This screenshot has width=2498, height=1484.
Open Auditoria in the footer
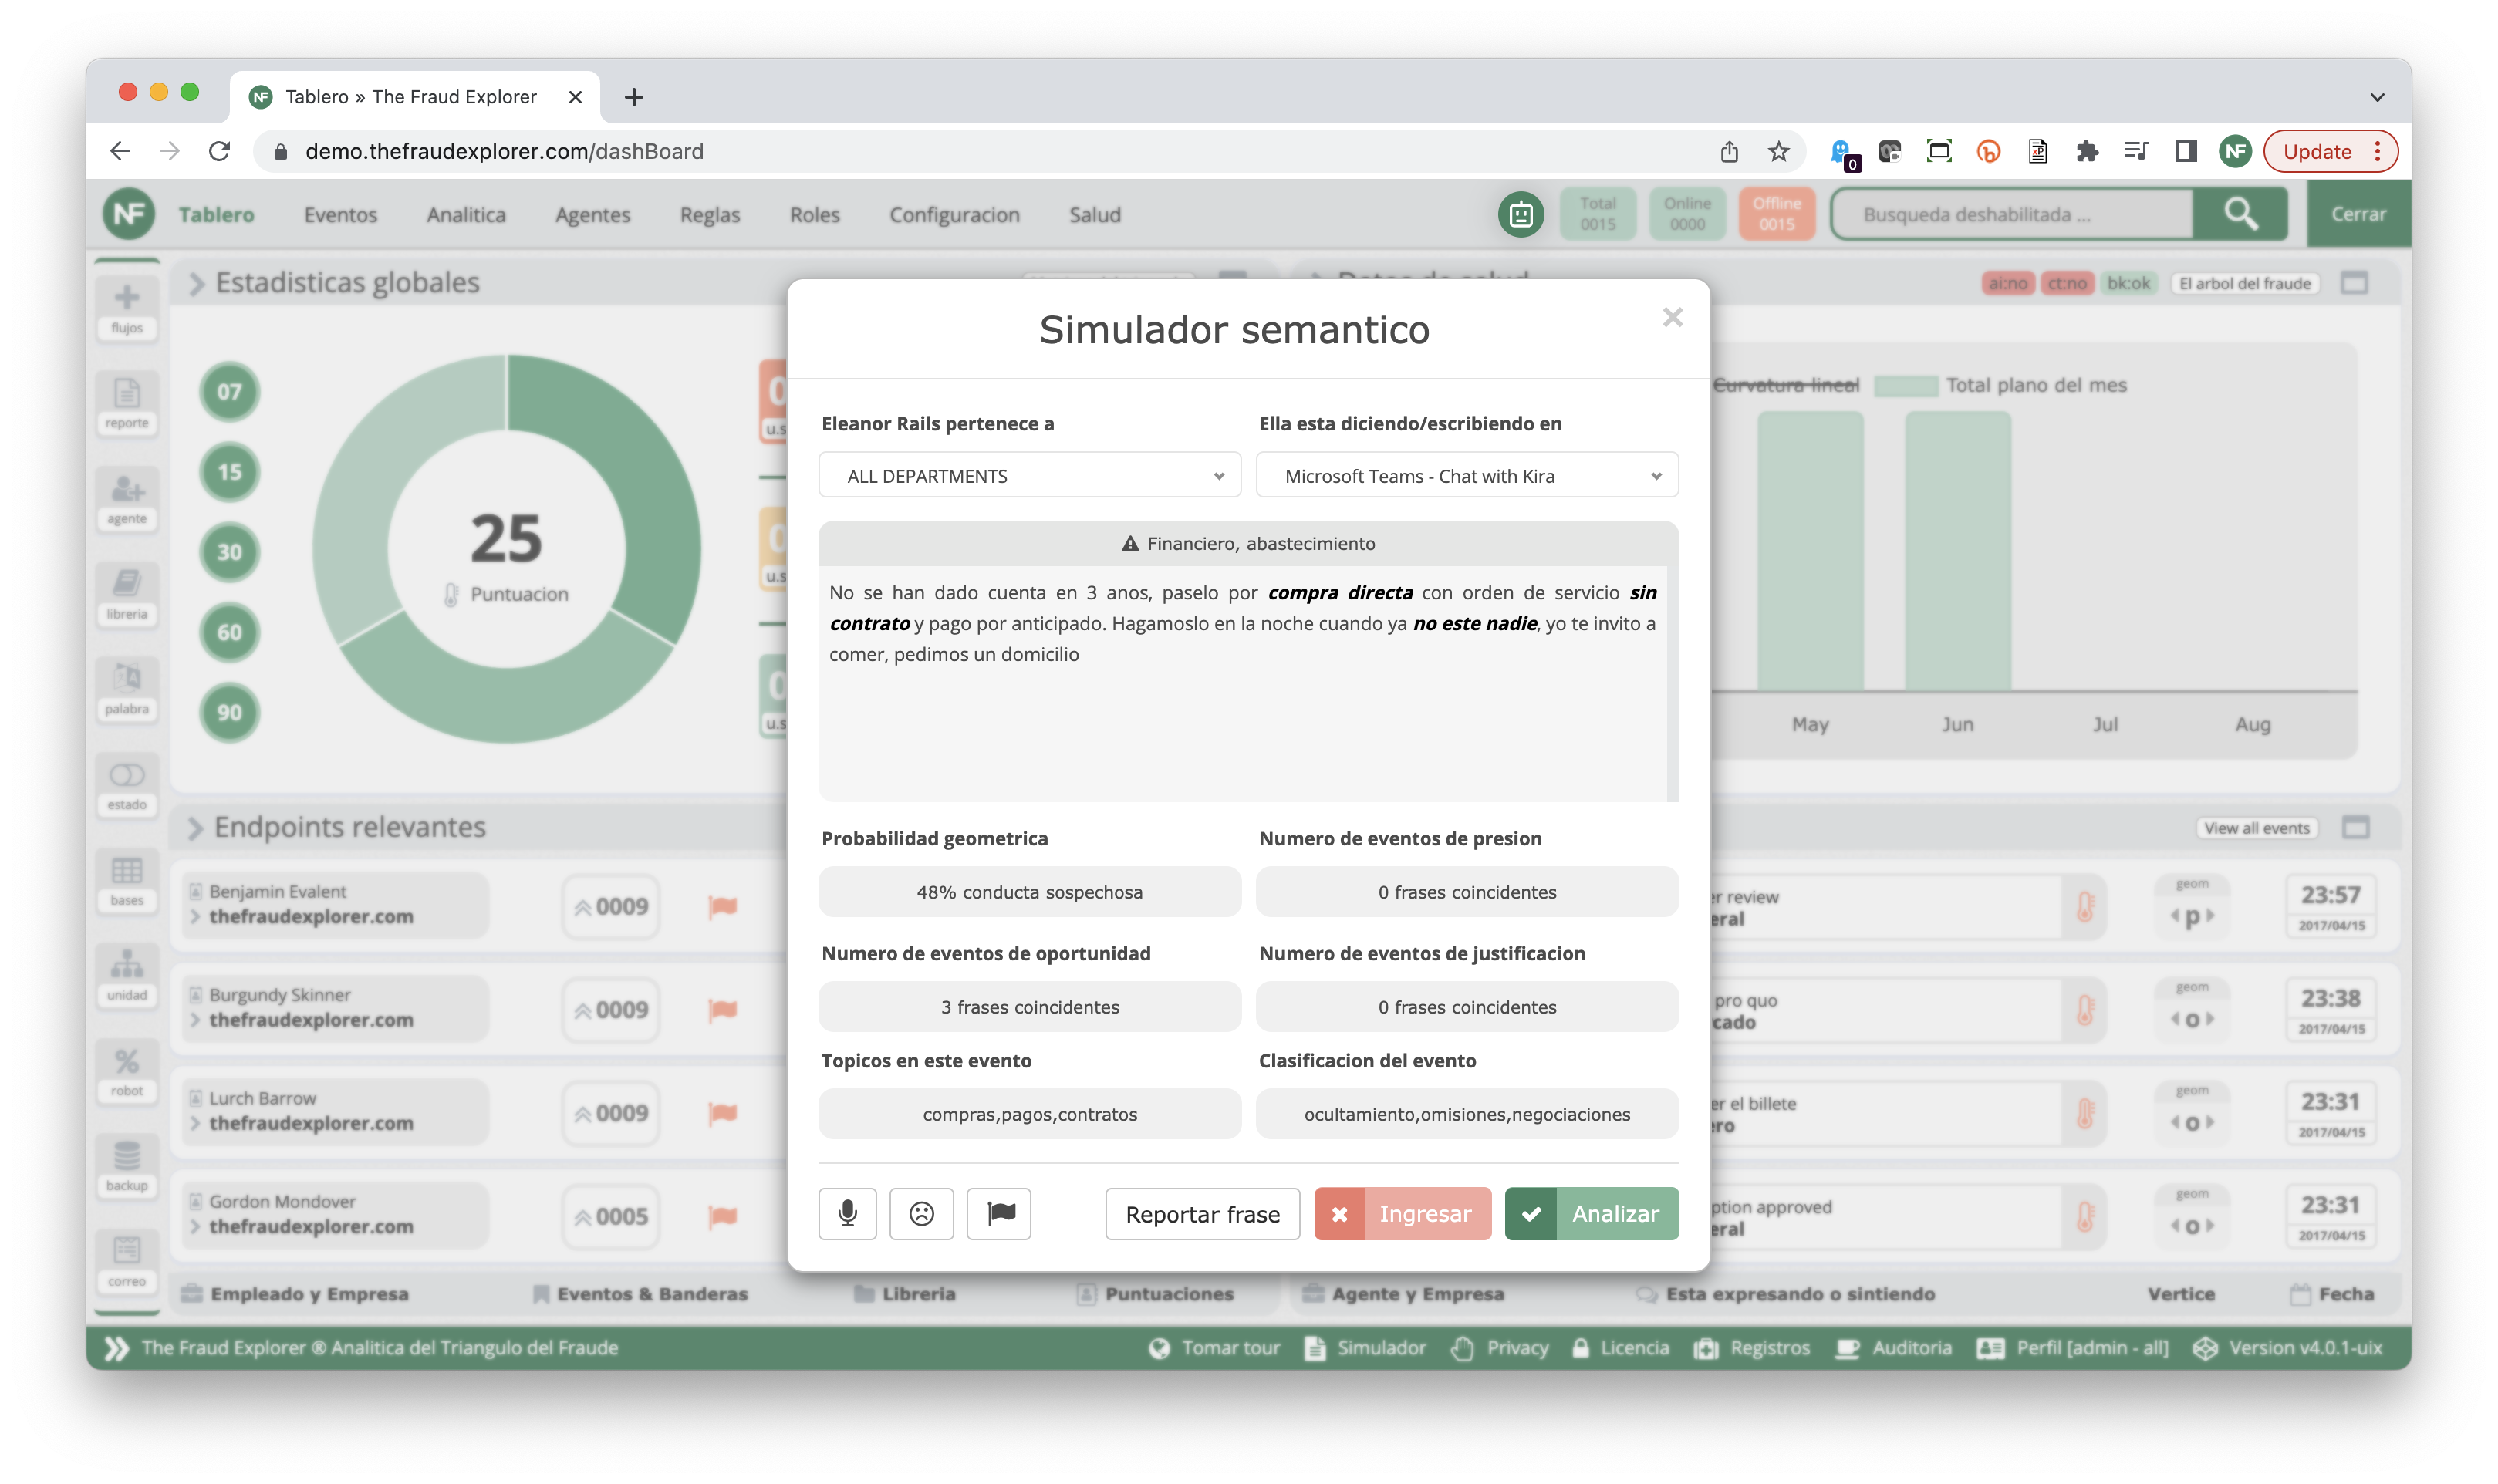(1894, 1348)
